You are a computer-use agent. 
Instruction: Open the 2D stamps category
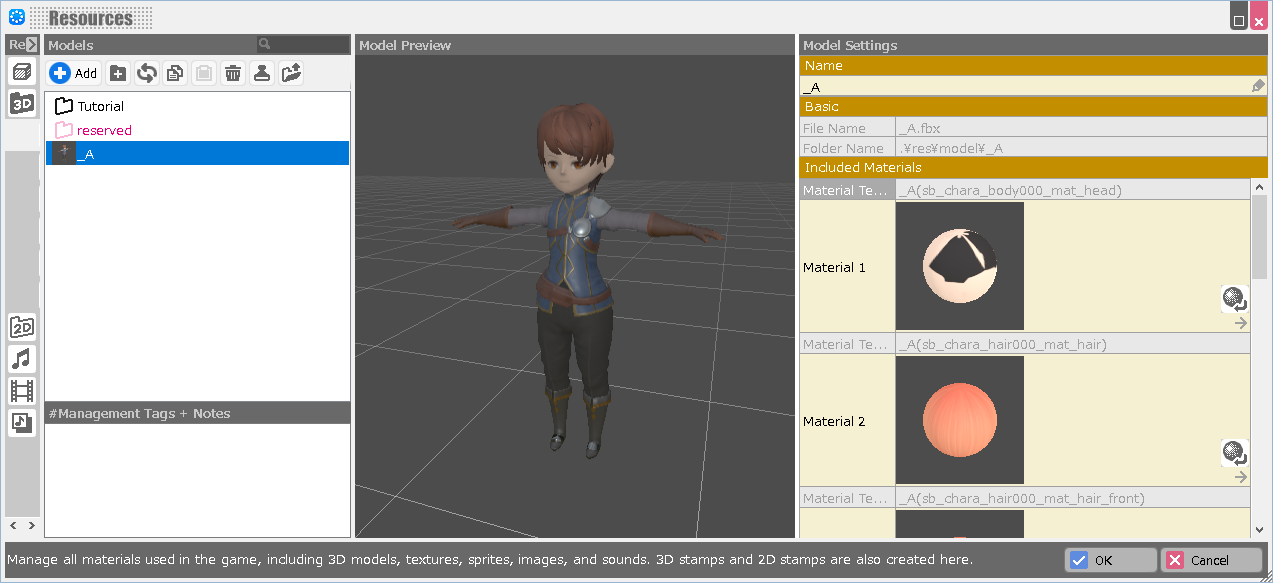click(x=22, y=327)
